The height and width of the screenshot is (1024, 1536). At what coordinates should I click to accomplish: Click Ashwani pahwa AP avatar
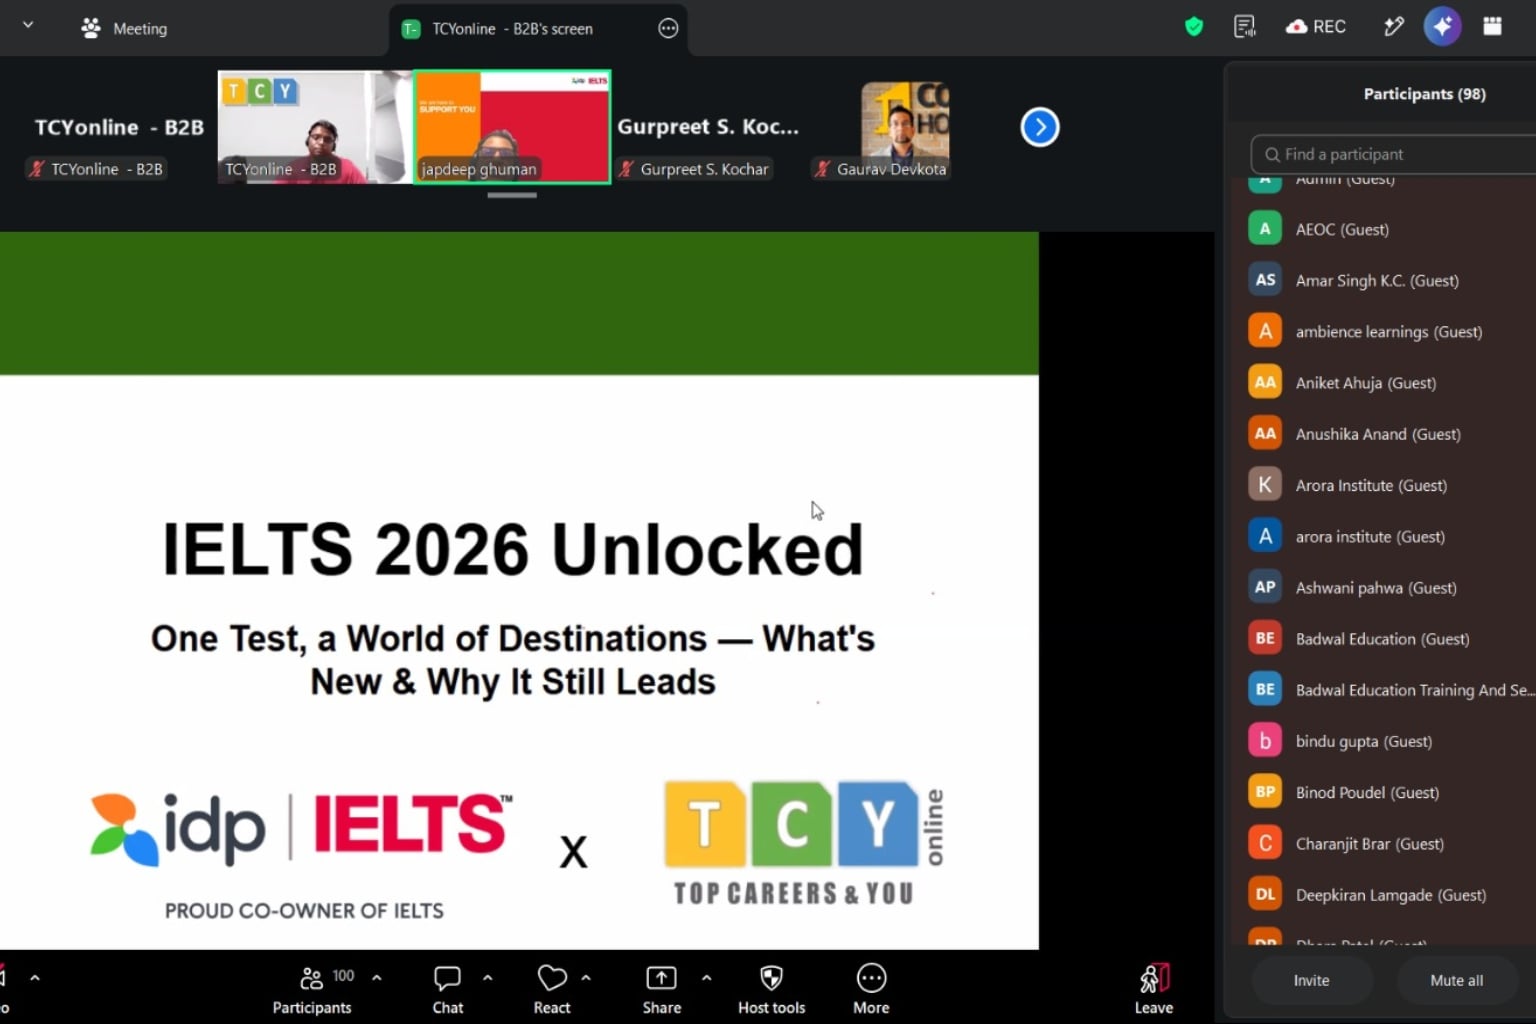tap(1265, 587)
